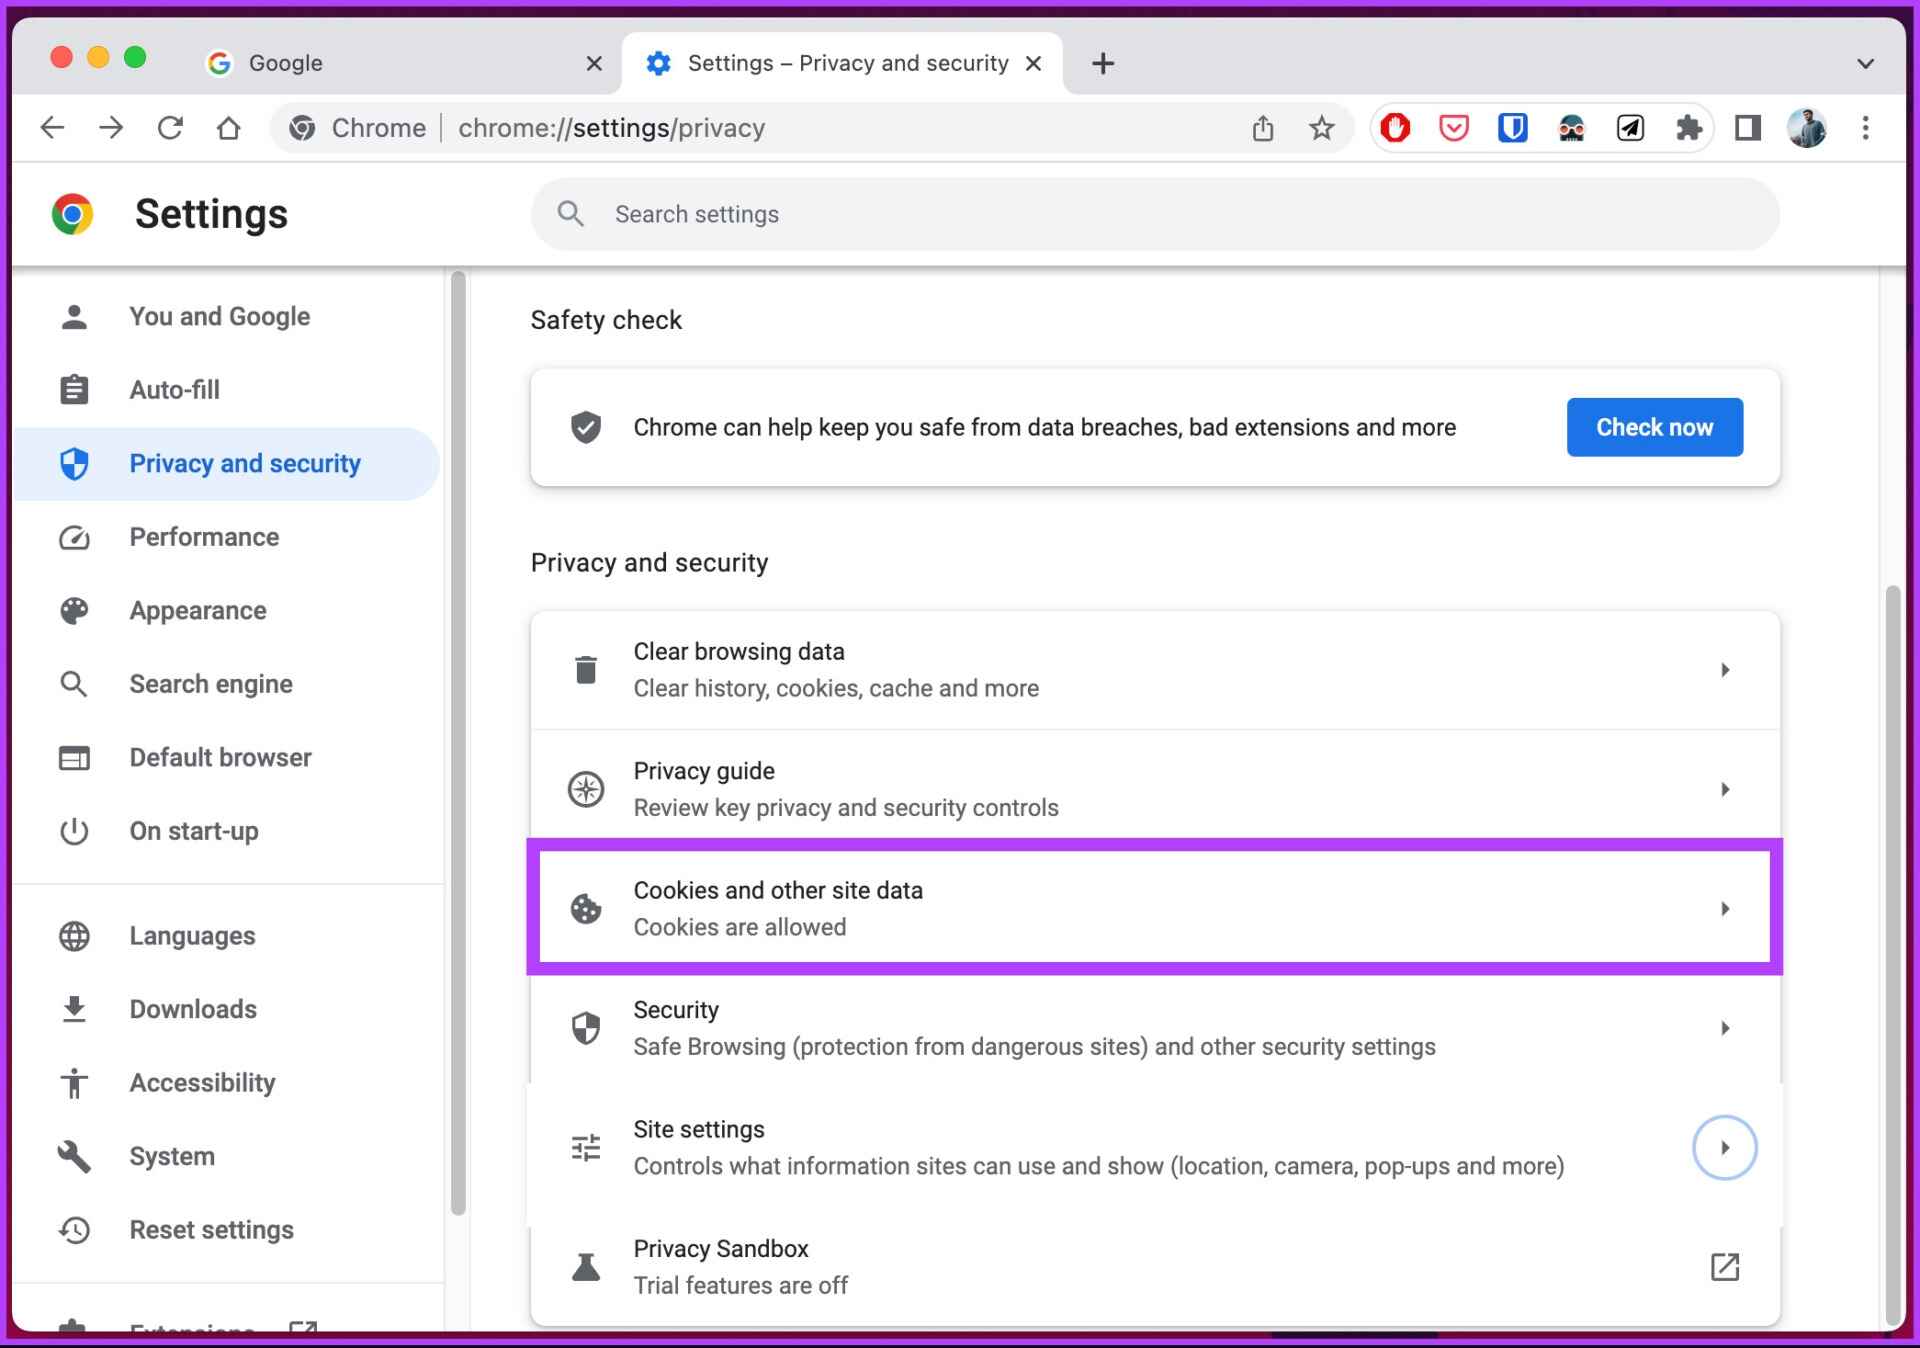Expand the Clear browsing data arrow

pyautogui.click(x=1724, y=669)
